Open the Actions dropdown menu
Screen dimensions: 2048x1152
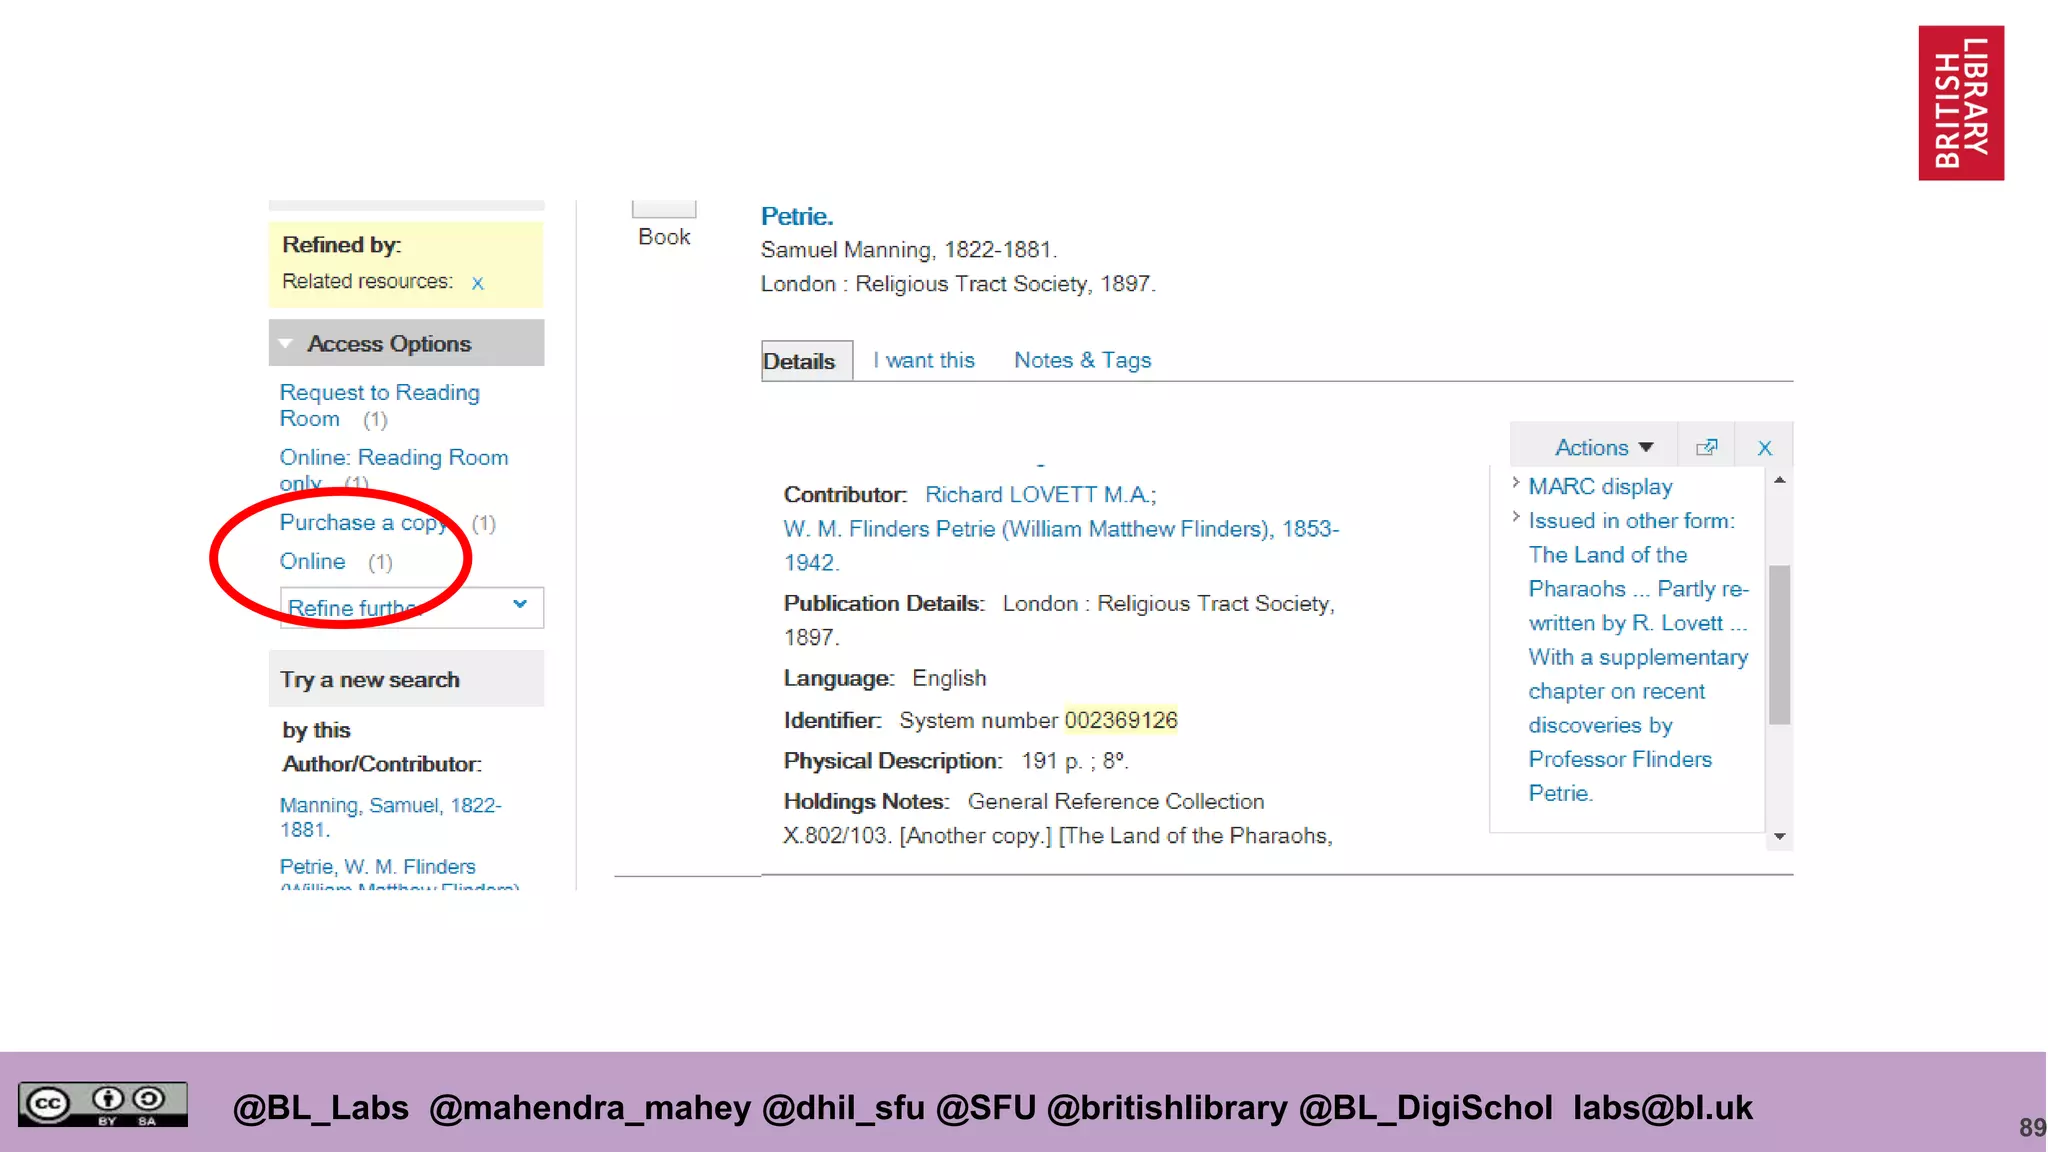click(1603, 447)
